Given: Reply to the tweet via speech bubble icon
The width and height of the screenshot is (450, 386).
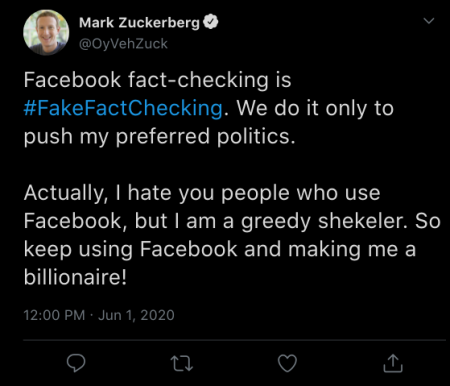Looking at the screenshot, I should coord(76,363).
